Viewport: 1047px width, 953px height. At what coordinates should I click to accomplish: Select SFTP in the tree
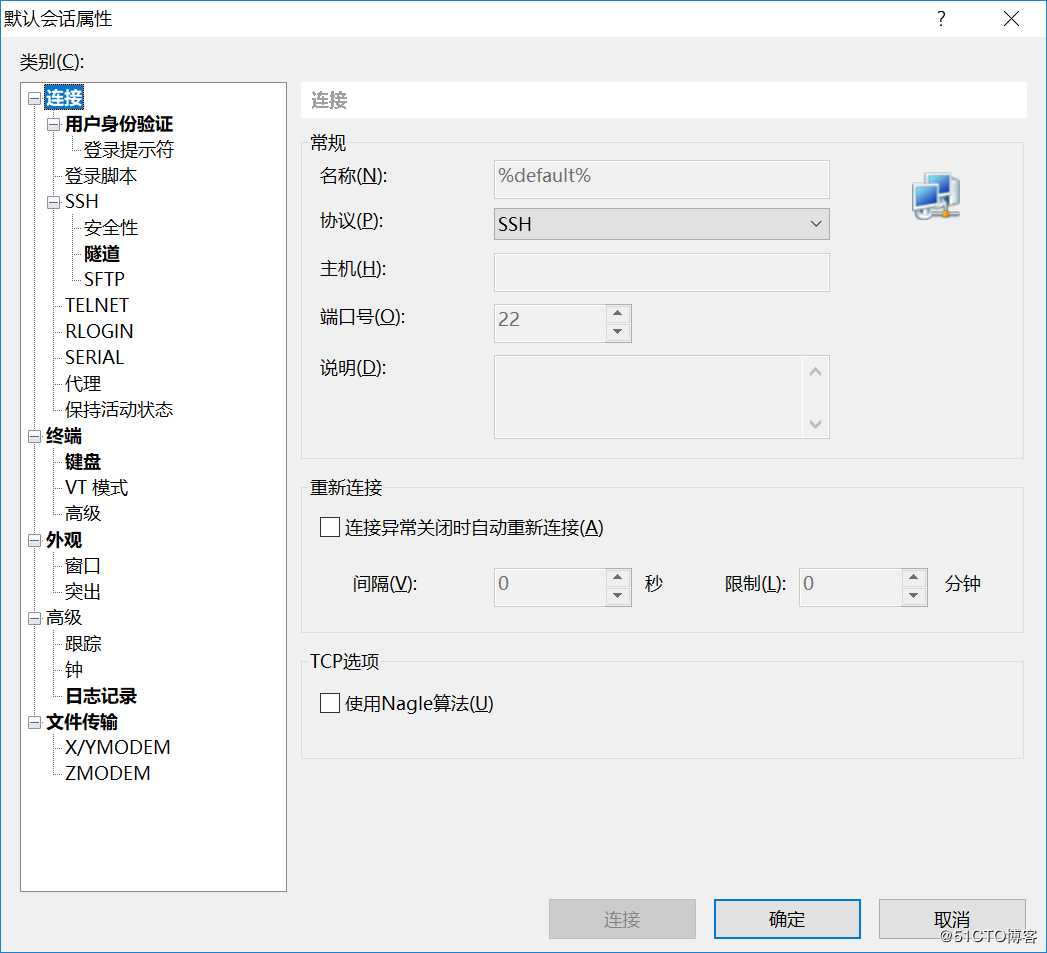point(104,279)
